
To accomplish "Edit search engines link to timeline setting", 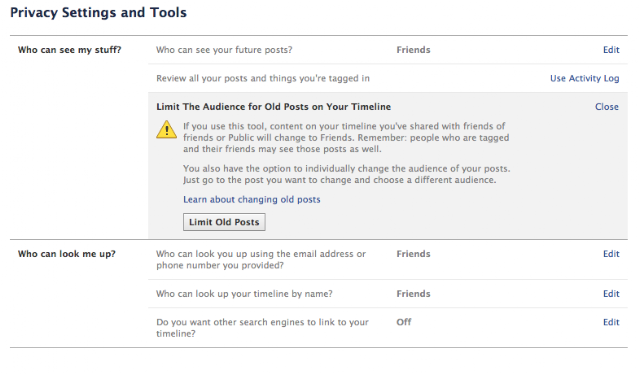I will tap(611, 322).
